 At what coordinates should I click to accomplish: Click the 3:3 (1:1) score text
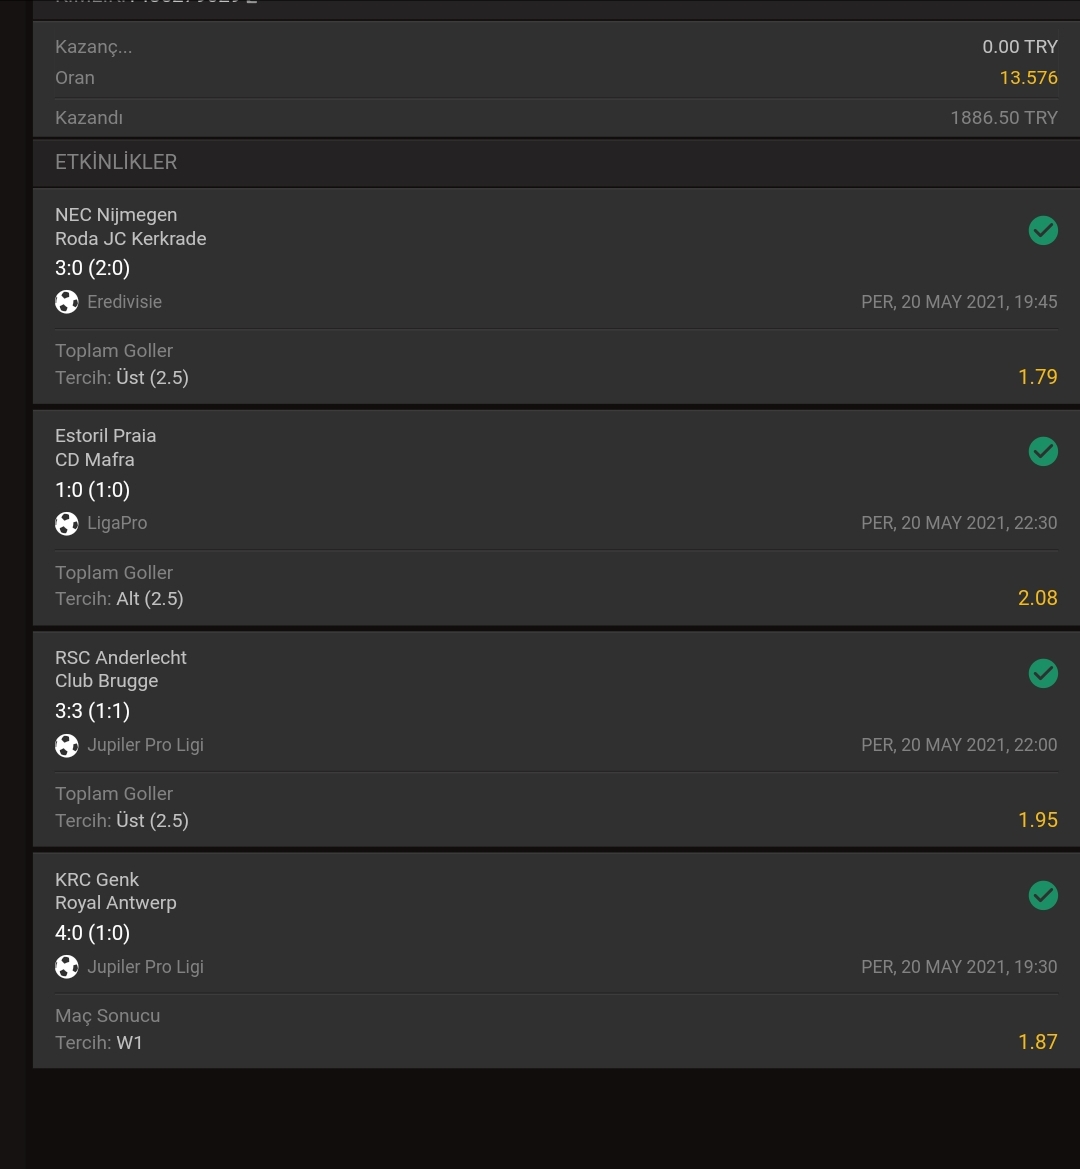point(92,710)
